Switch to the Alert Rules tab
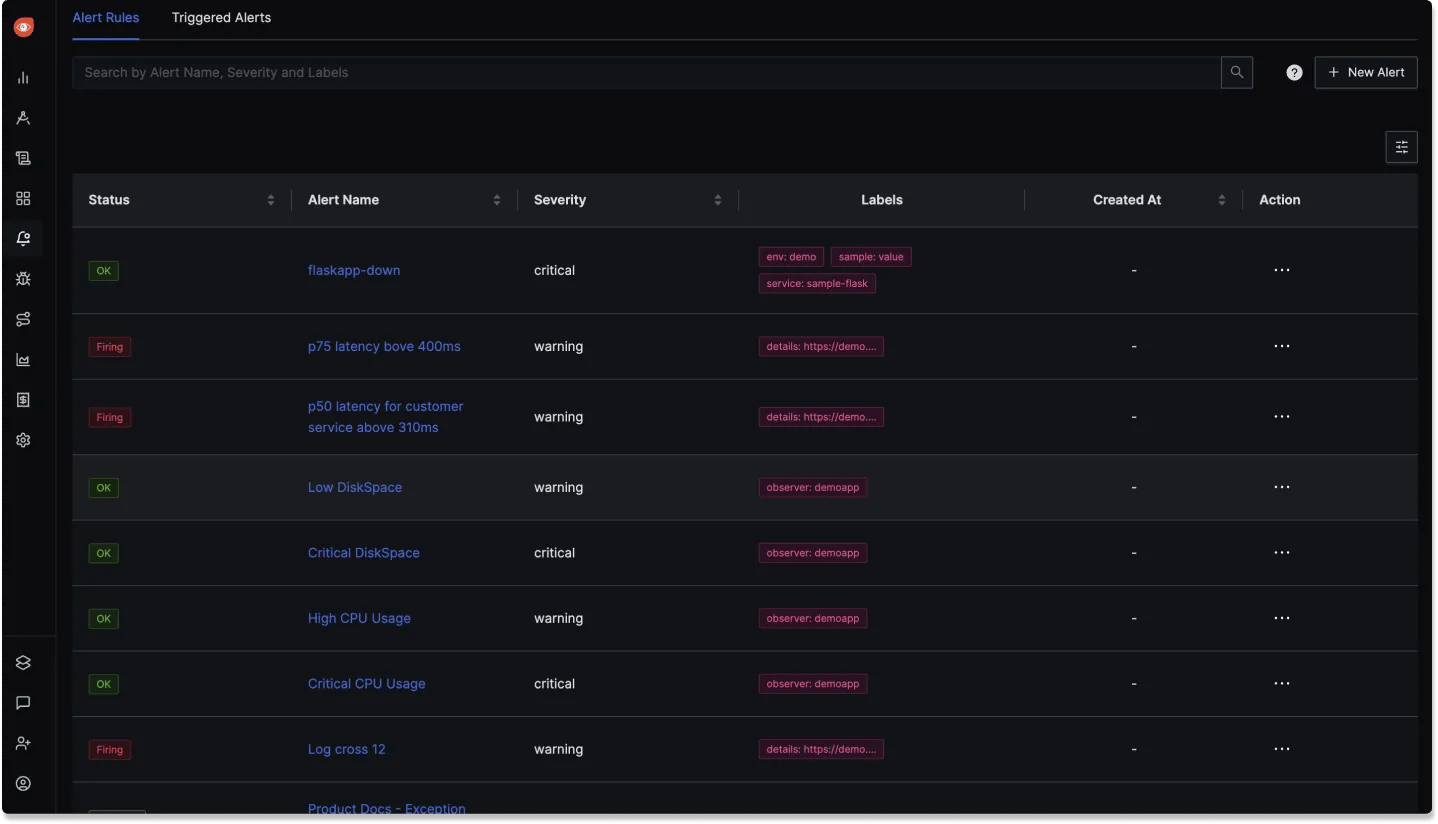1438x824 pixels. [105, 17]
